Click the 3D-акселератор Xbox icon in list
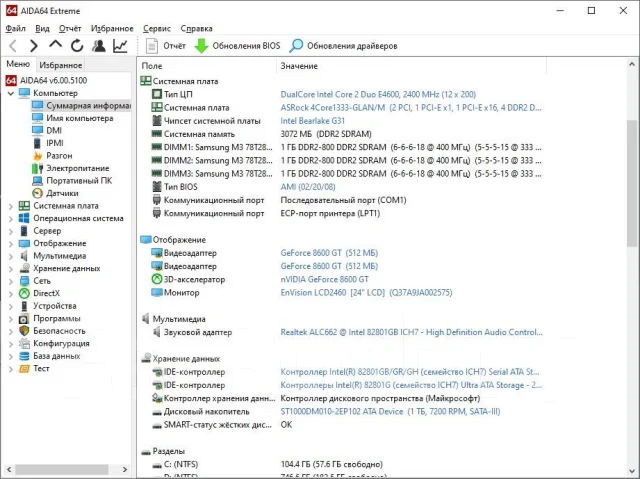Image resolution: width=640 pixels, height=479 pixels. (x=157, y=279)
